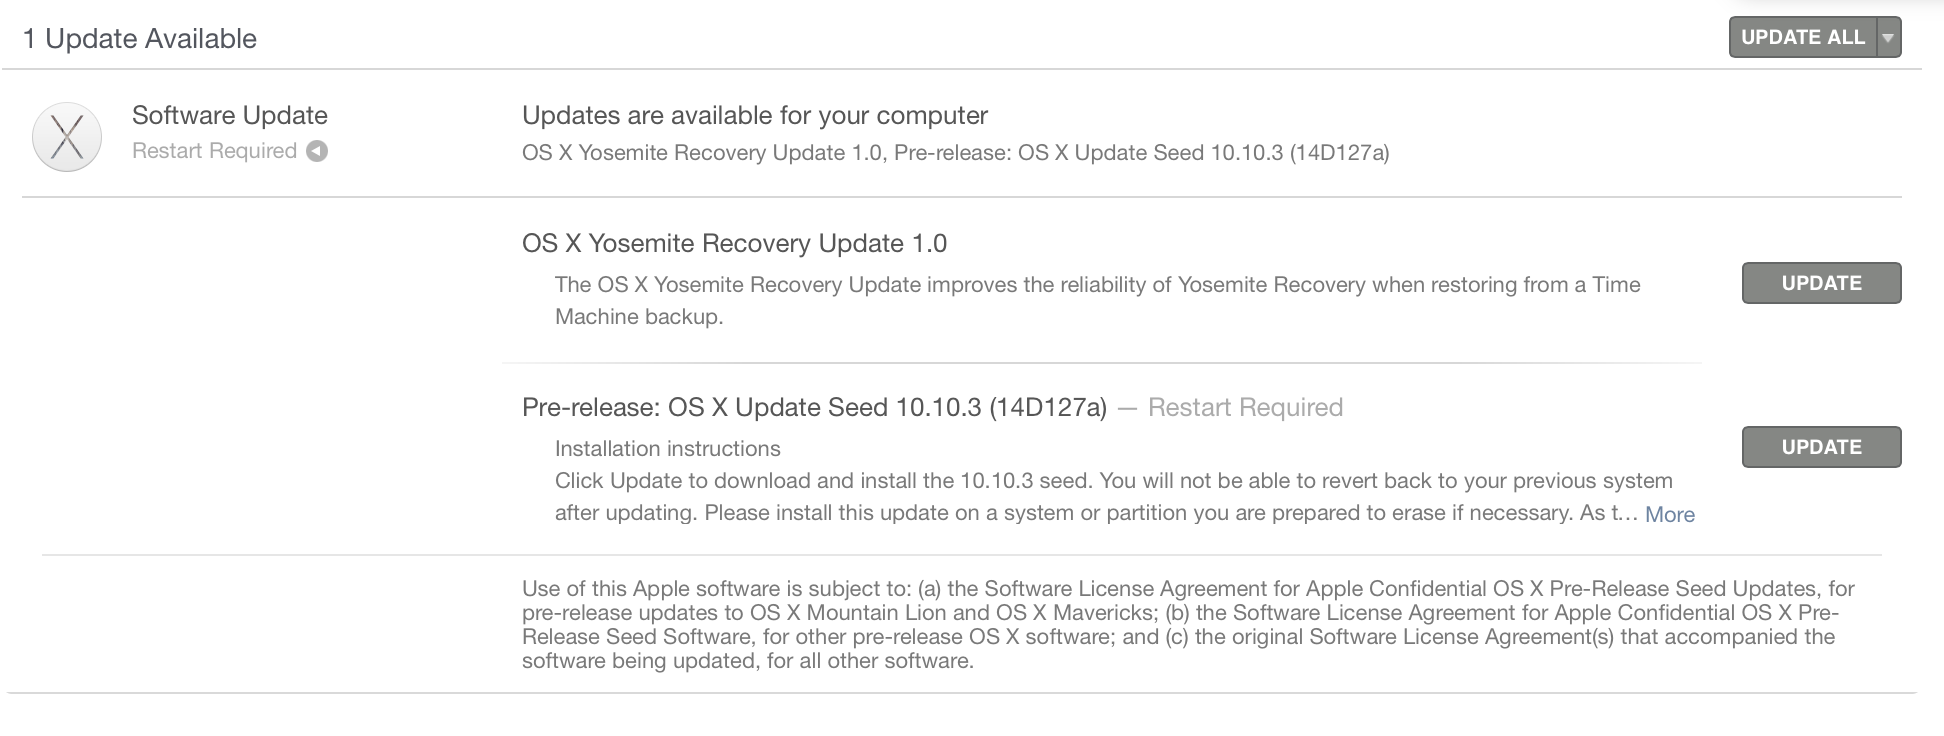
Task: Click "Restart Required" label beside the seed title
Action: point(1245,407)
